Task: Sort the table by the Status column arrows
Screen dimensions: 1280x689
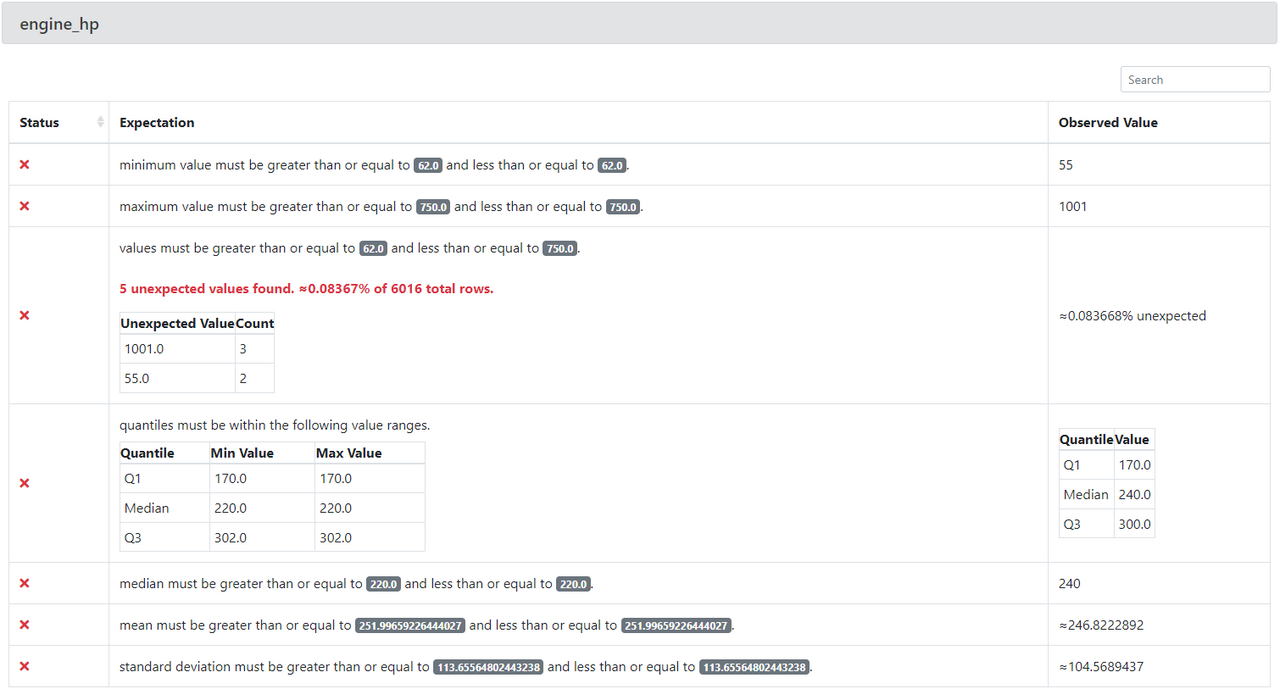Action: [100, 122]
